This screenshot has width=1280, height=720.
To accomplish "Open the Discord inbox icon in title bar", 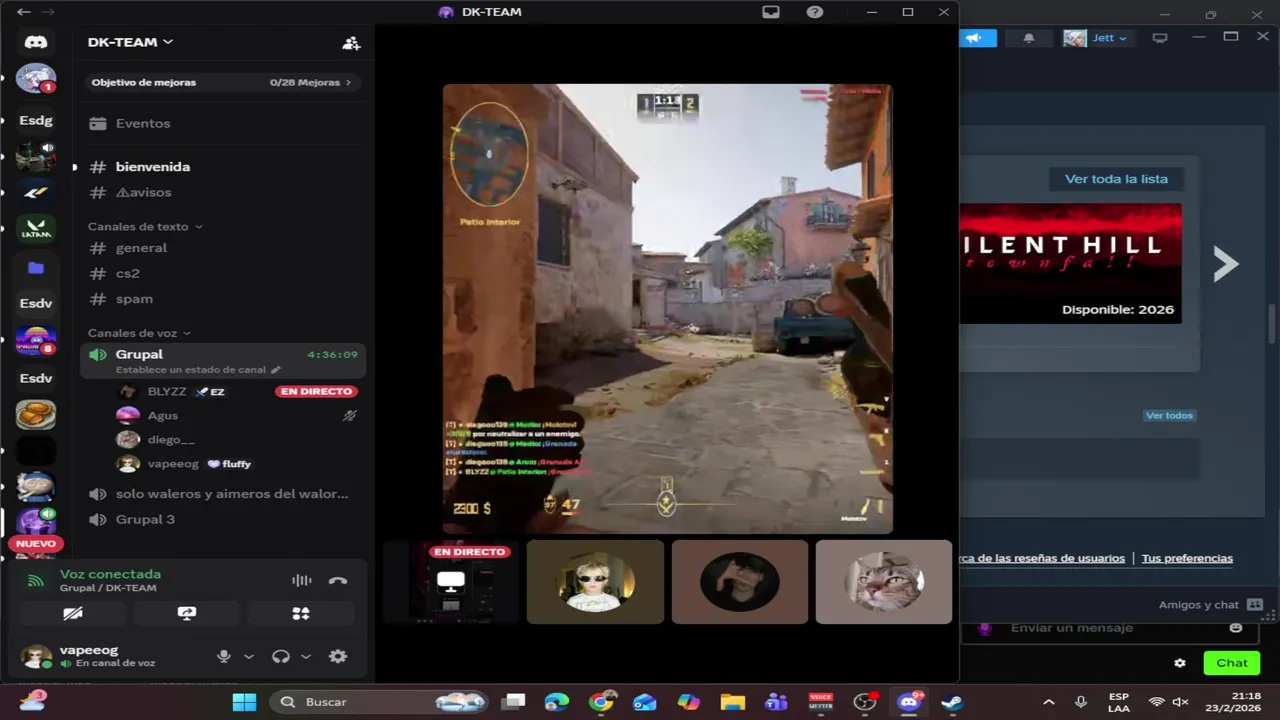I will [x=771, y=12].
